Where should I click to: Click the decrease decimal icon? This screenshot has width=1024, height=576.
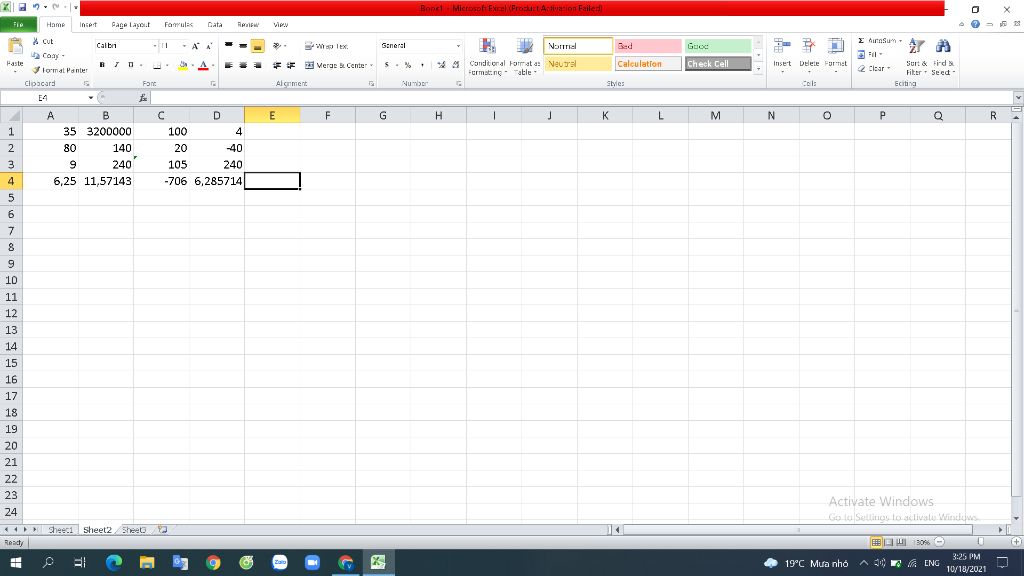point(455,65)
